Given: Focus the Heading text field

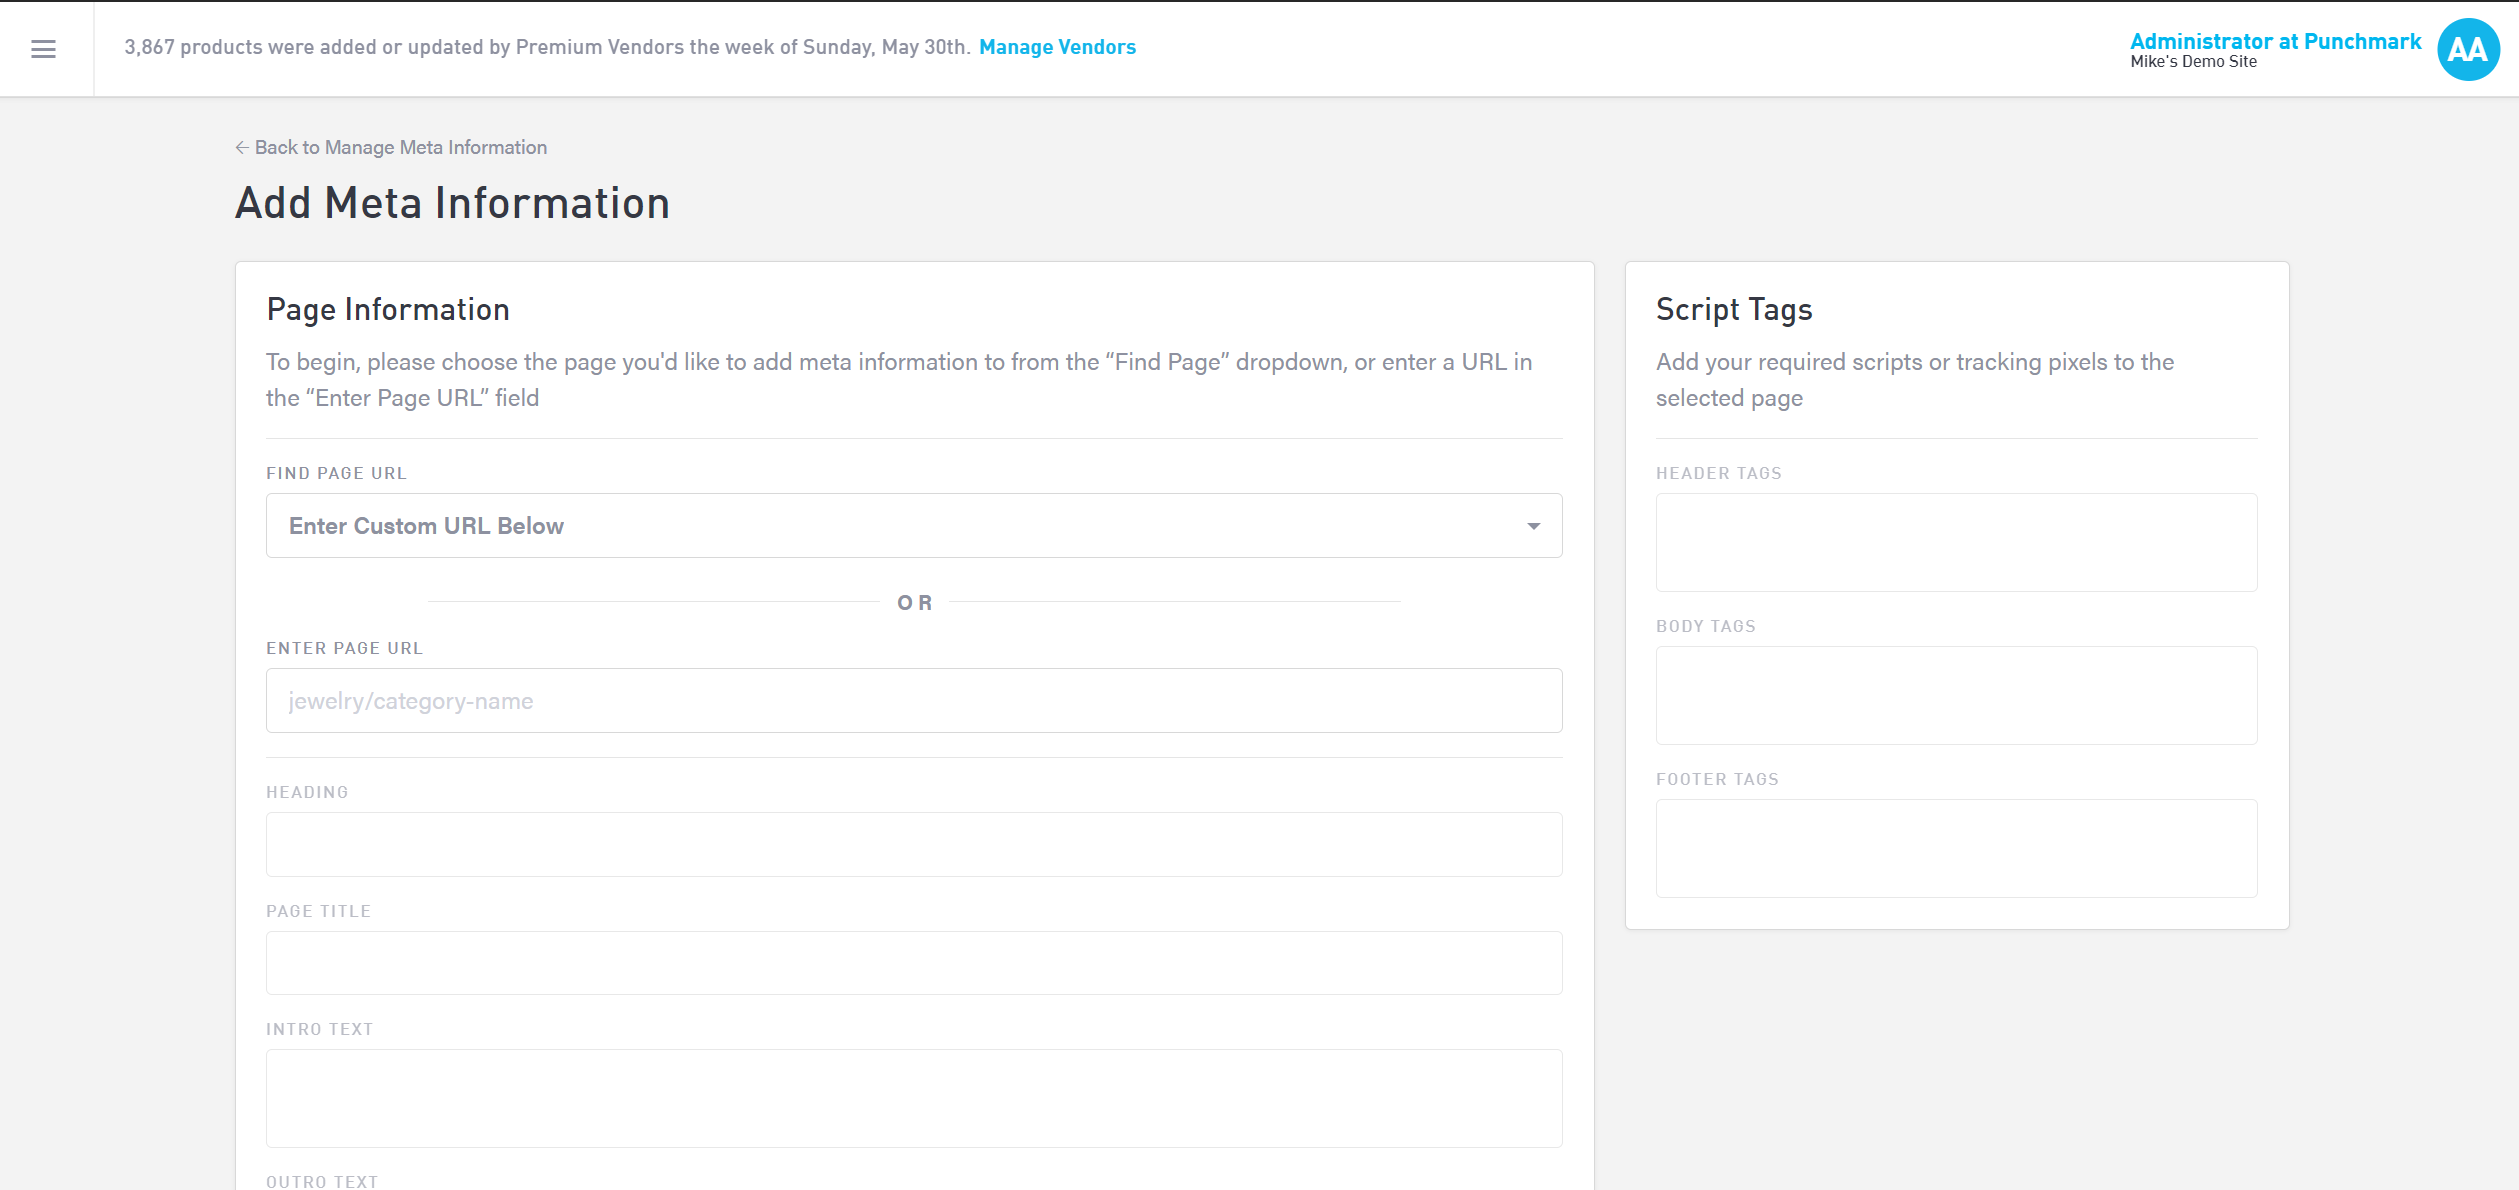Looking at the screenshot, I should [x=913, y=845].
